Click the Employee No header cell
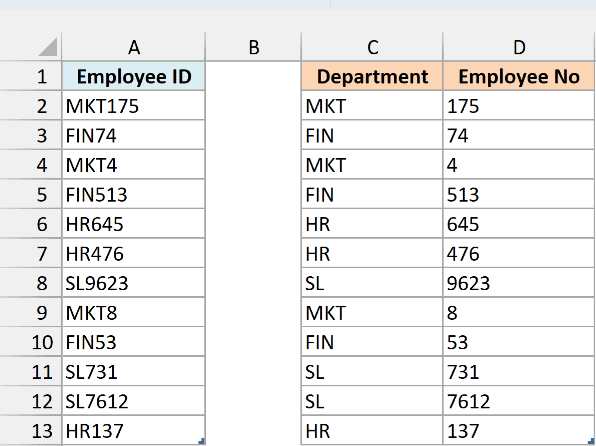This screenshot has width=596, height=446. pos(519,76)
